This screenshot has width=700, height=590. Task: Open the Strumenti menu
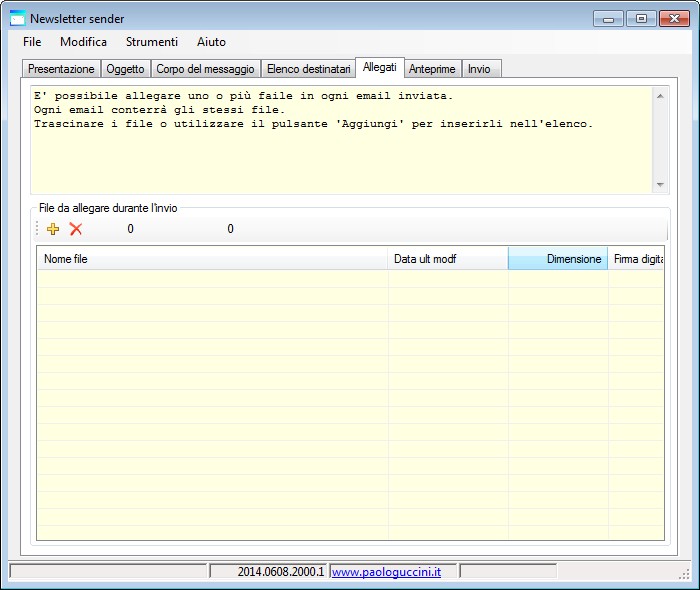(x=152, y=42)
